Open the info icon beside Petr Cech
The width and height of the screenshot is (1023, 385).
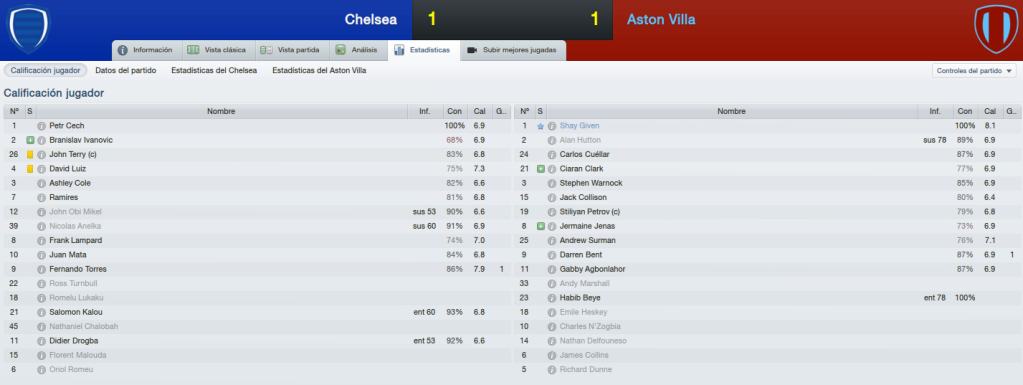coord(42,126)
